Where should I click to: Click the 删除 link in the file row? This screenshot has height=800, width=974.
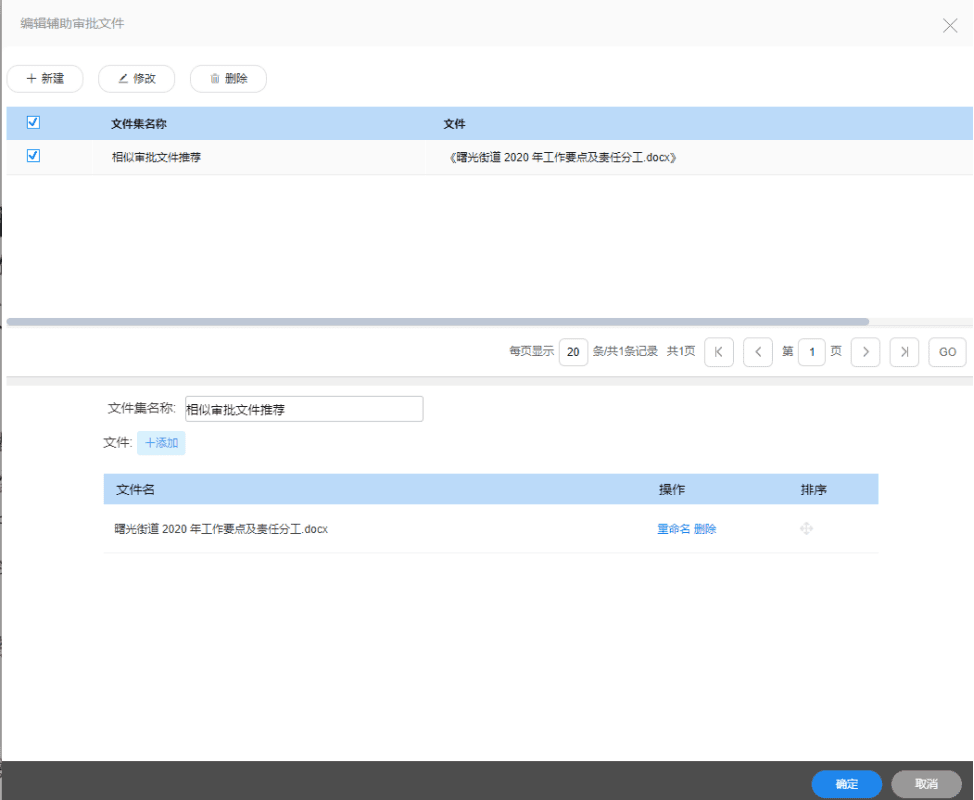pos(705,529)
